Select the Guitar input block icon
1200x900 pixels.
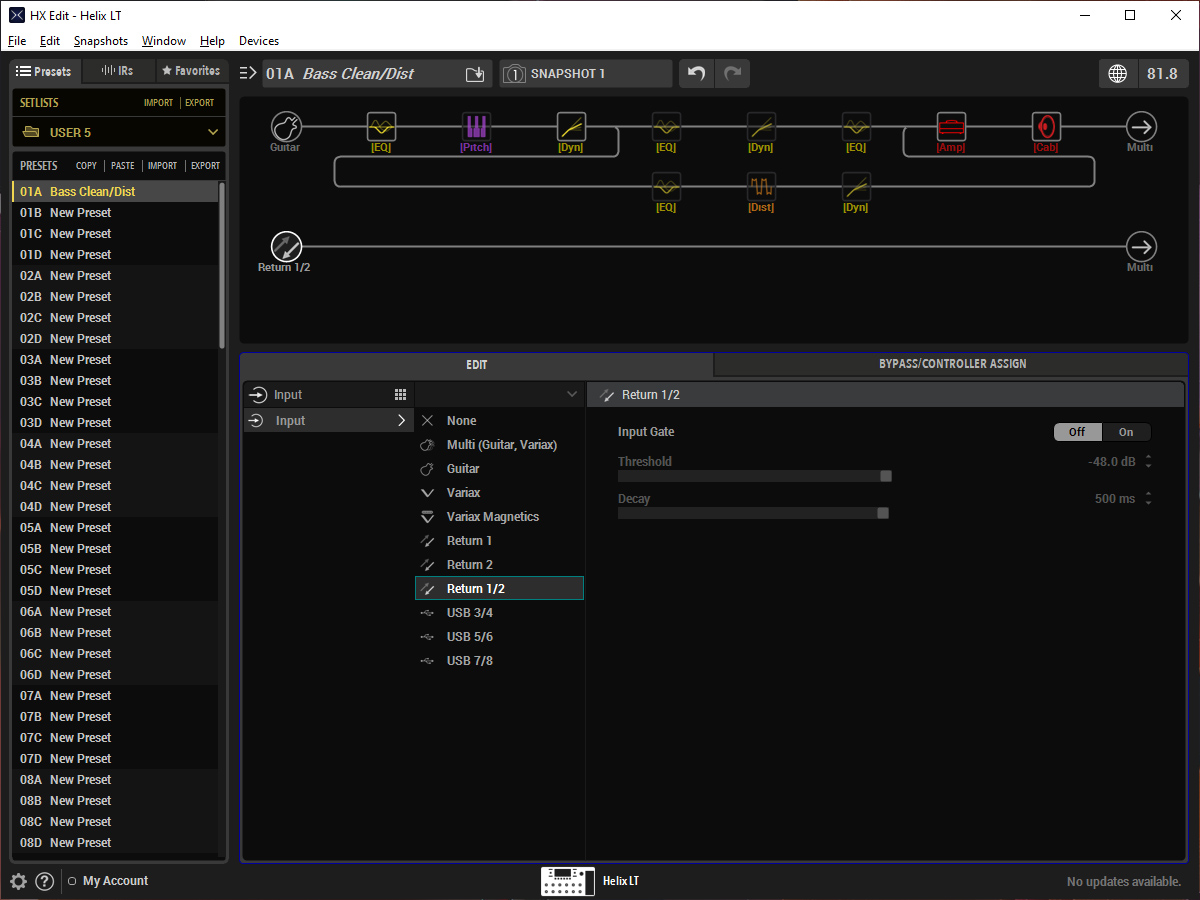coord(286,127)
